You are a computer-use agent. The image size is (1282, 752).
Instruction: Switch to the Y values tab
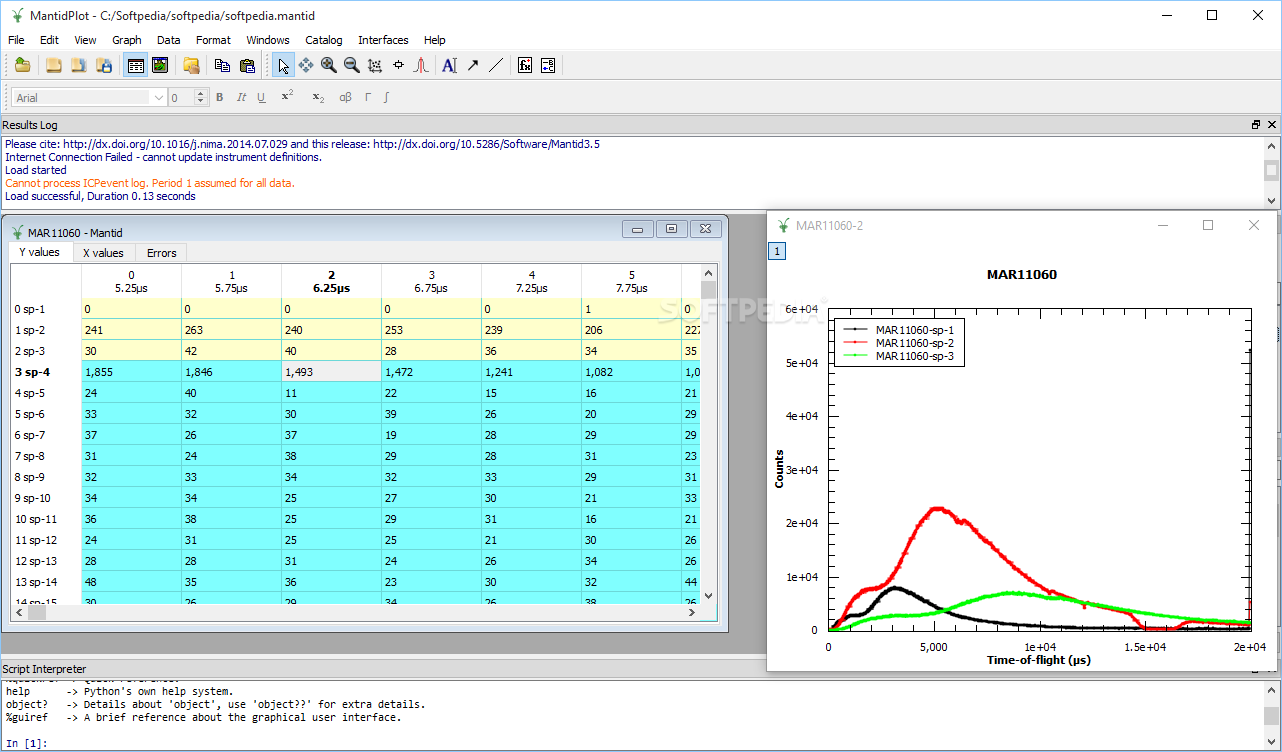point(42,253)
